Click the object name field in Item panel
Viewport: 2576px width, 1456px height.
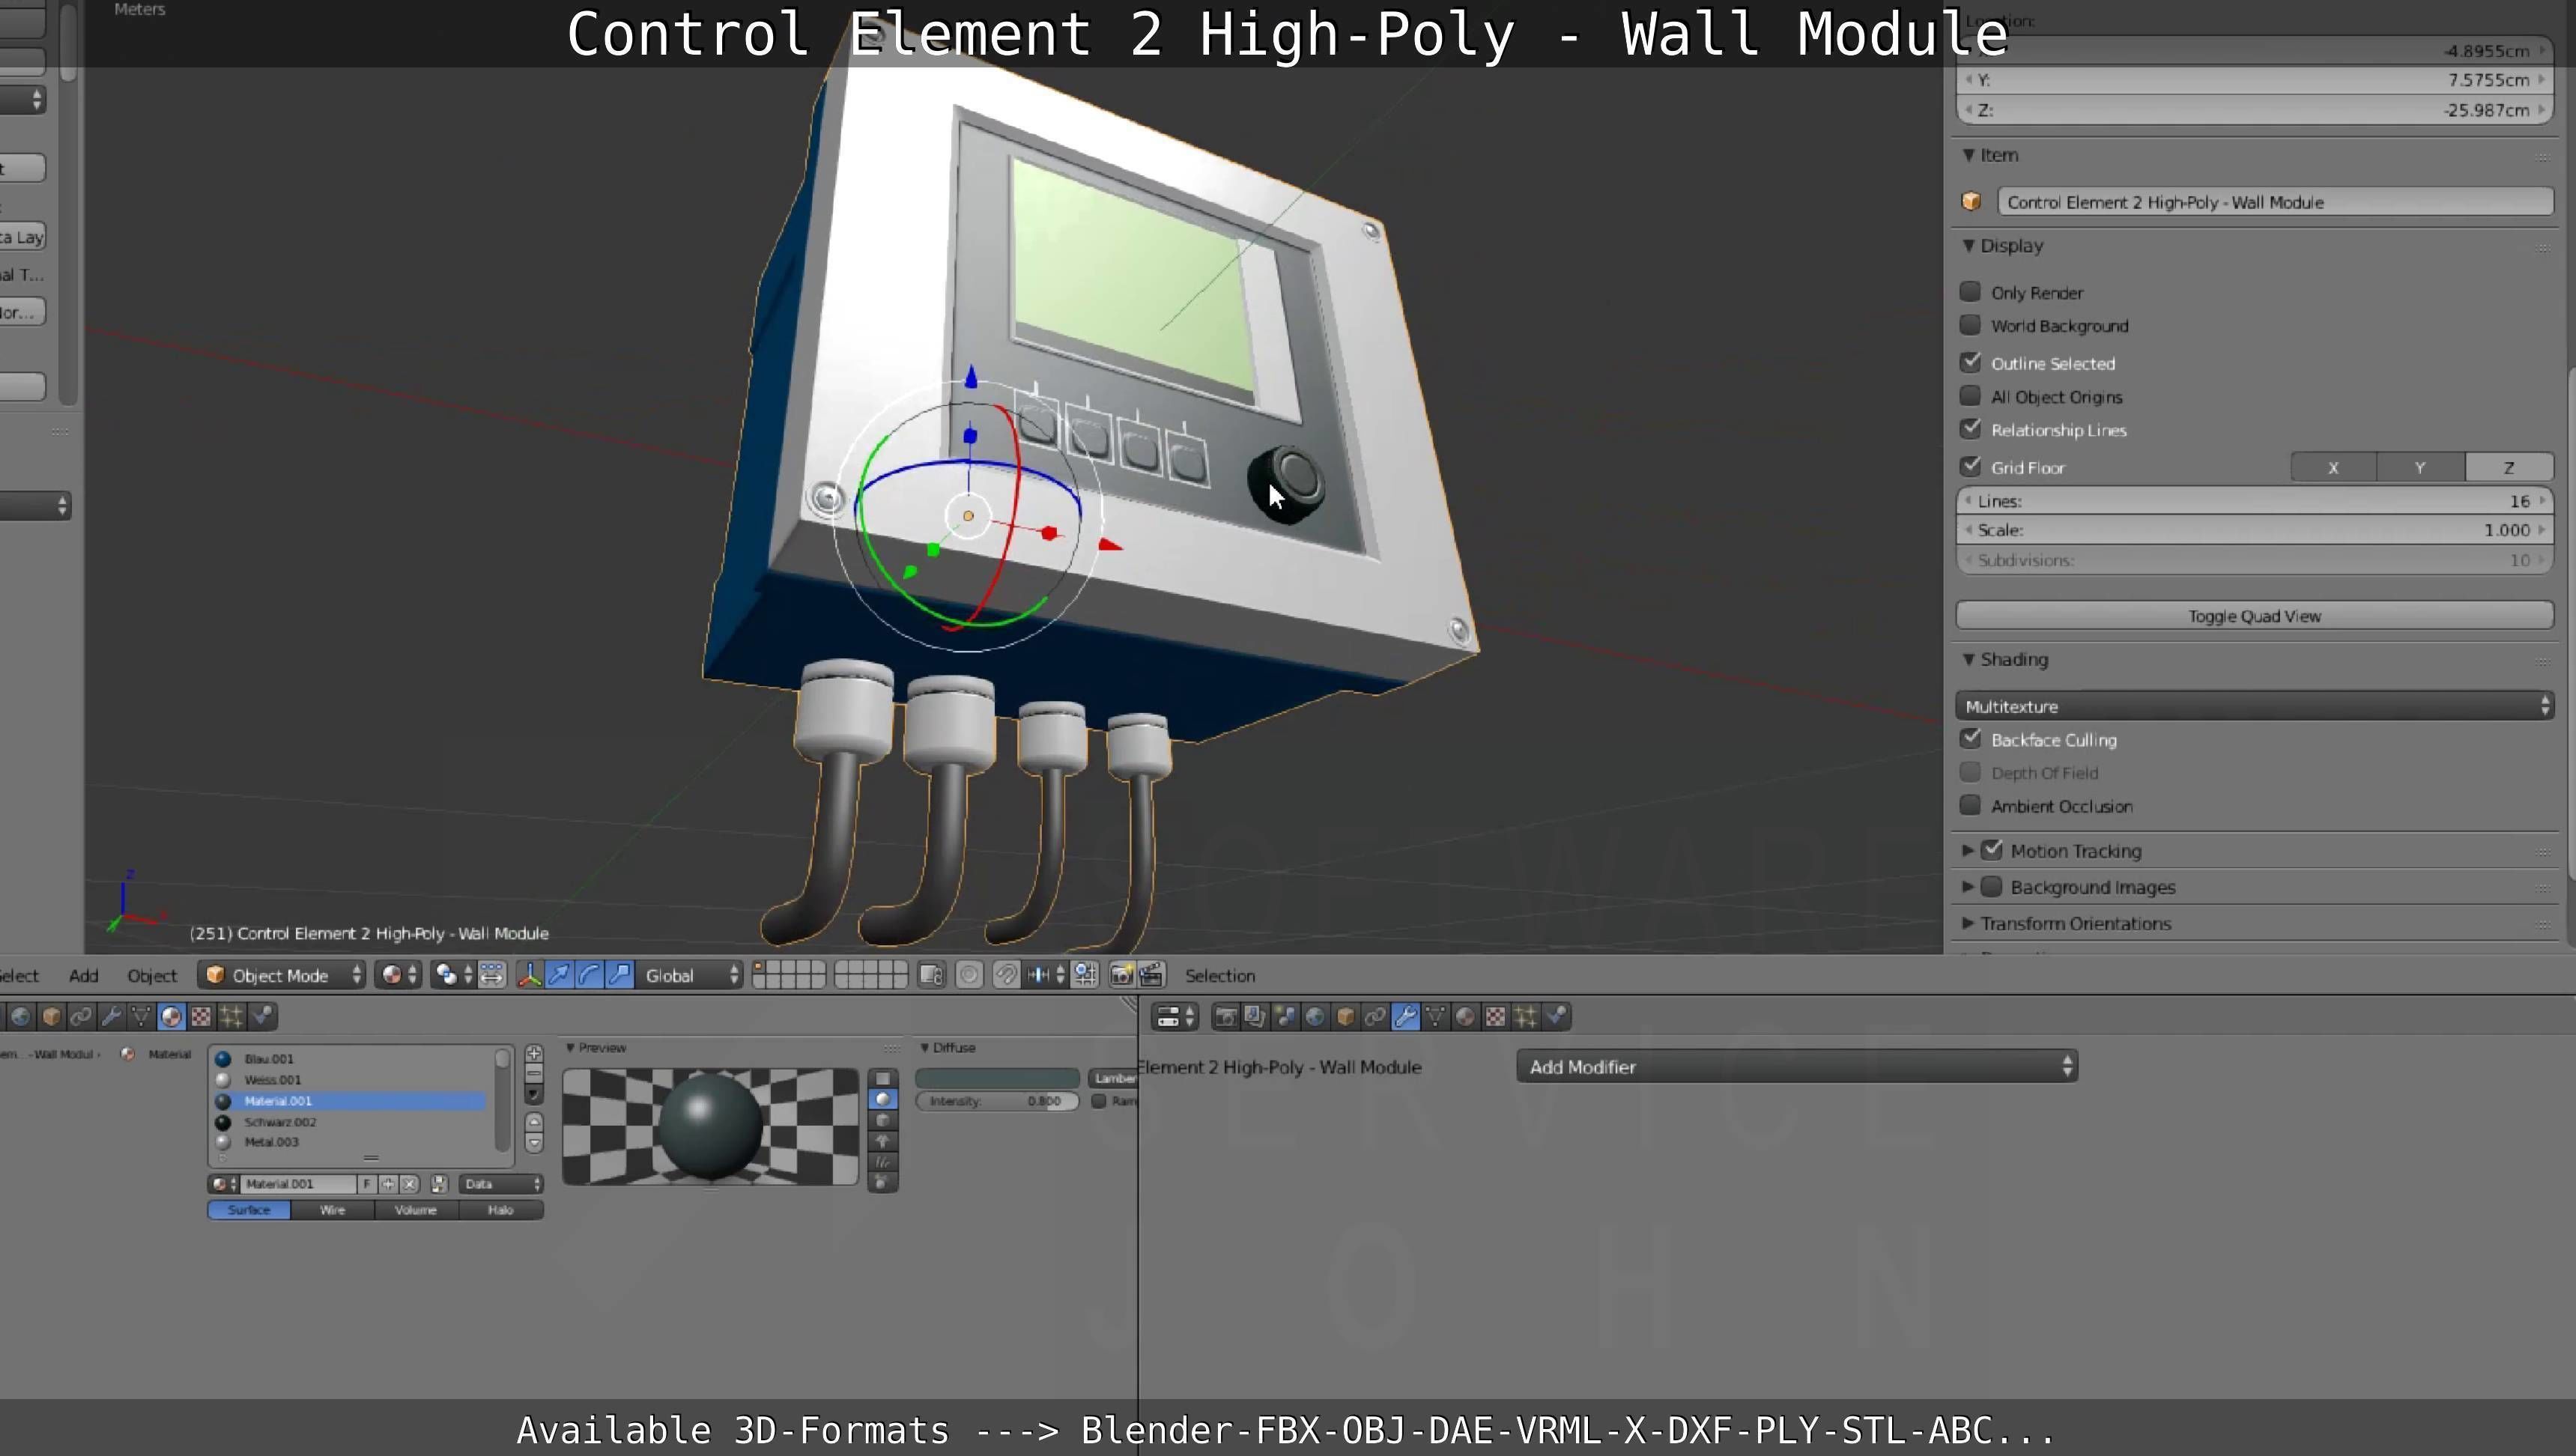point(2275,202)
